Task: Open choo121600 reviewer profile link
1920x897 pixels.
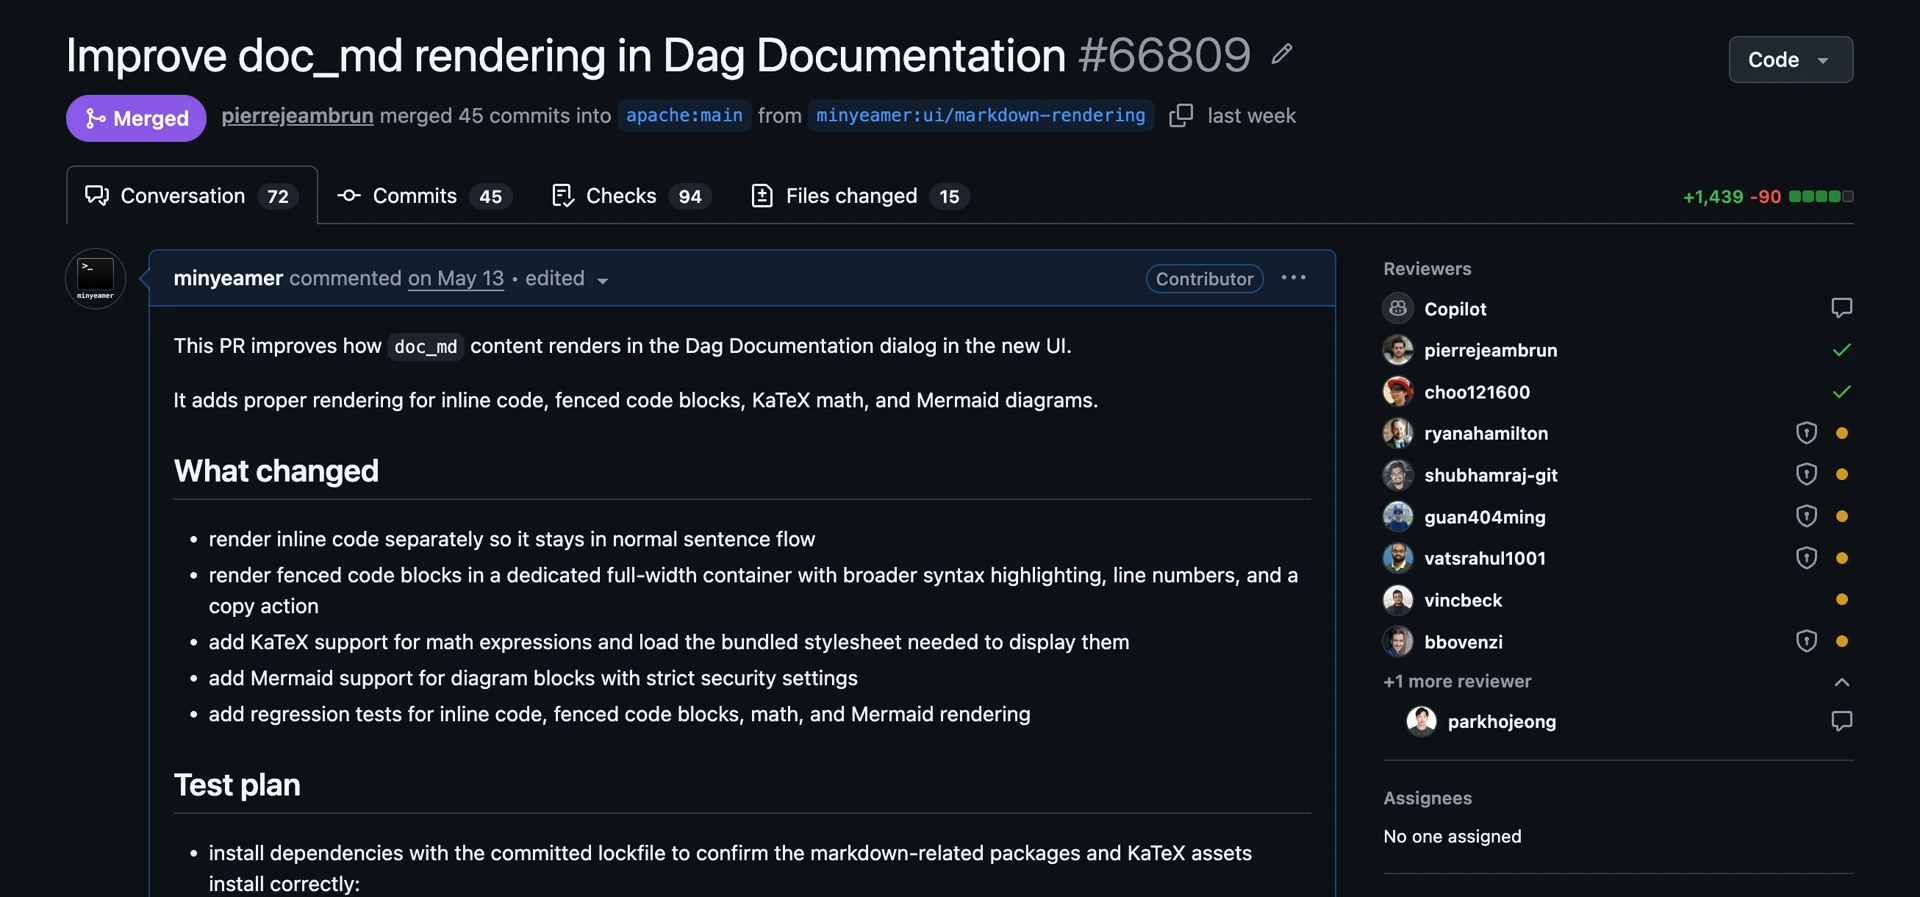Action: coord(1477,392)
